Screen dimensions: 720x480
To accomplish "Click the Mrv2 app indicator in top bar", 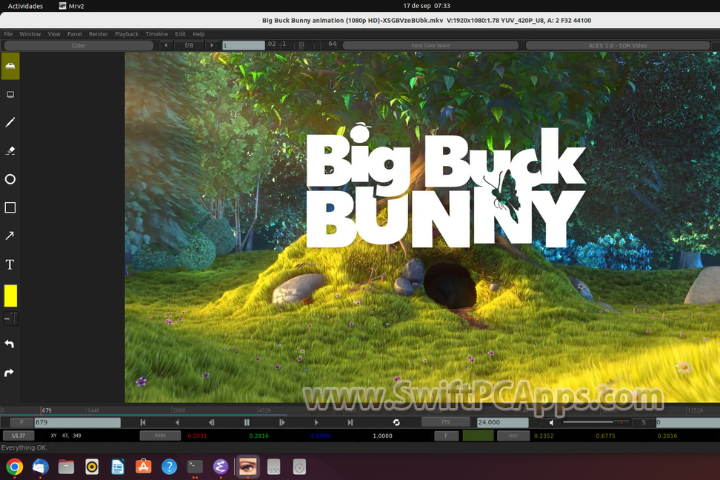I will click(x=72, y=6).
